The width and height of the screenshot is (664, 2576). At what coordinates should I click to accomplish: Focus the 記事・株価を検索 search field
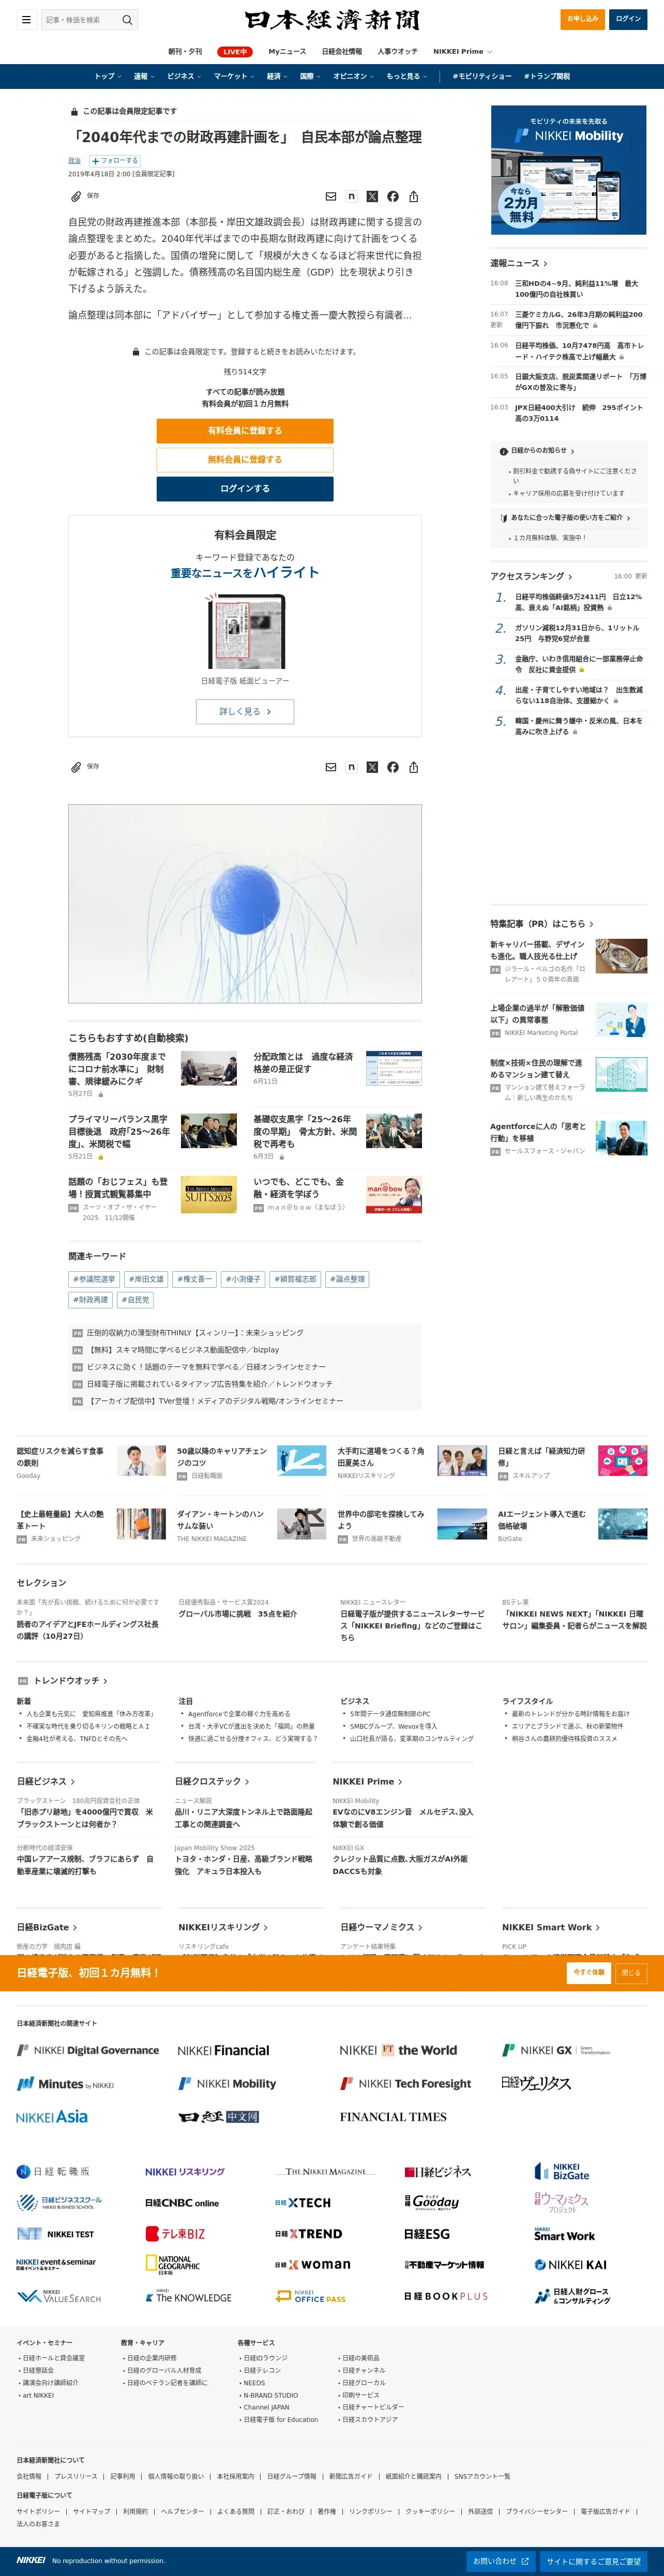point(80,20)
